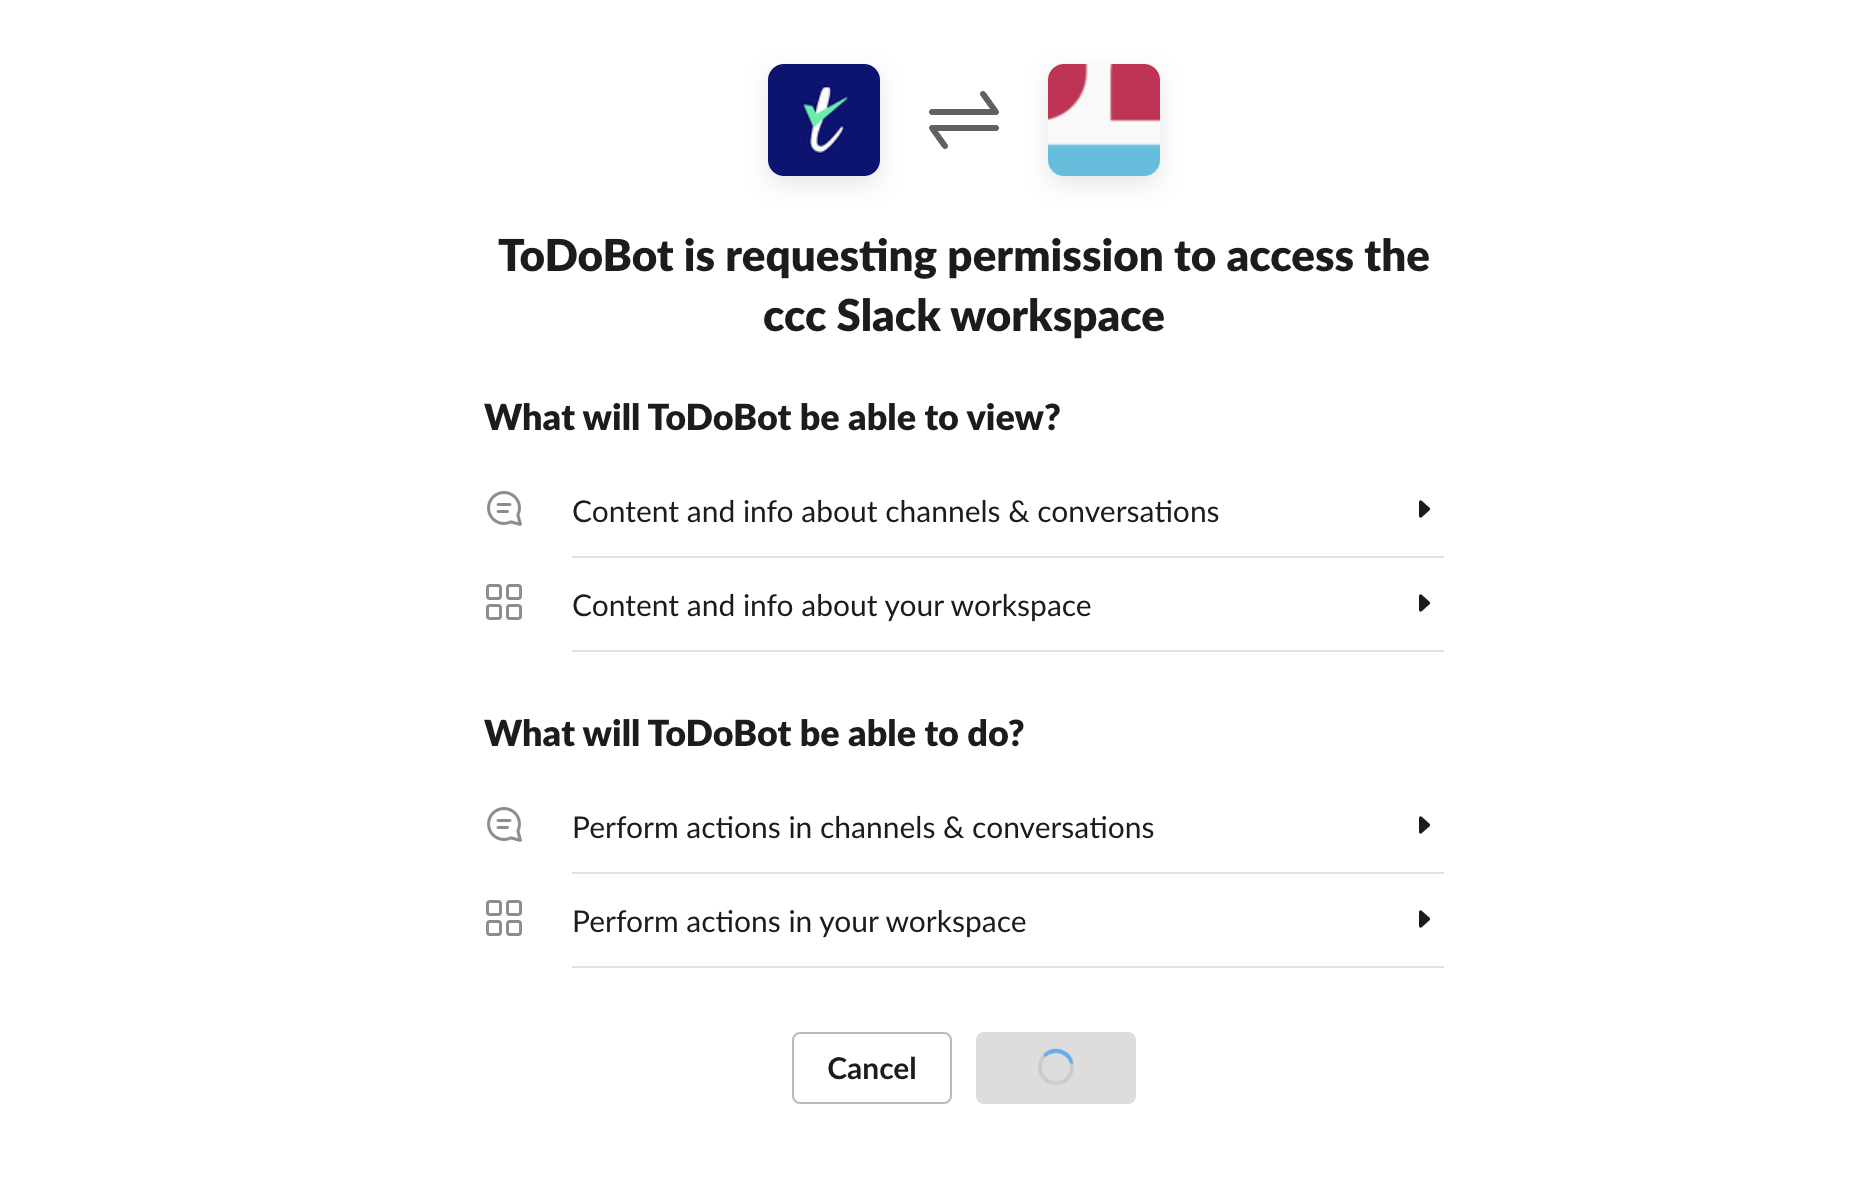Click the permission request title text

[x=965, y=285]
